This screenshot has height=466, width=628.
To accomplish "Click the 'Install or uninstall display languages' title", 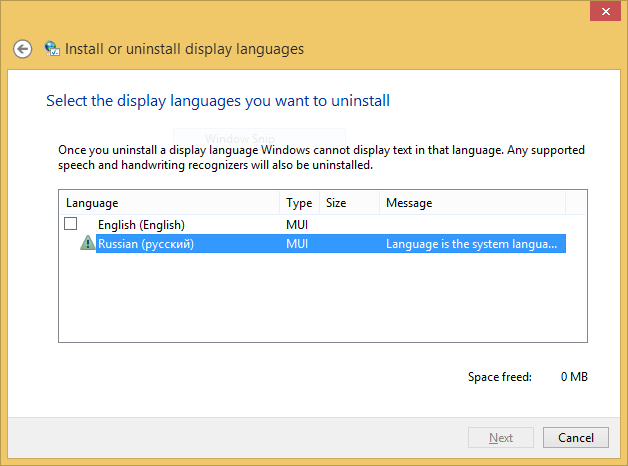I will [184, 49].
